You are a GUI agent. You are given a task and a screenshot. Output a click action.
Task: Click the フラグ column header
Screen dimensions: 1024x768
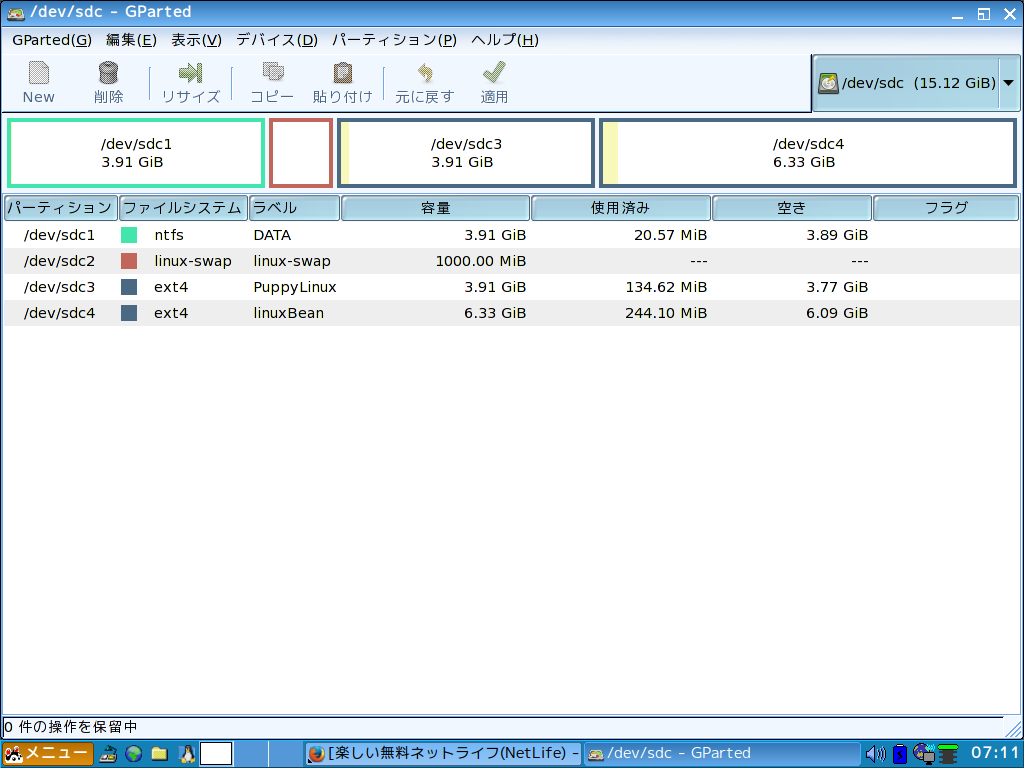click(x=946, y=208)
